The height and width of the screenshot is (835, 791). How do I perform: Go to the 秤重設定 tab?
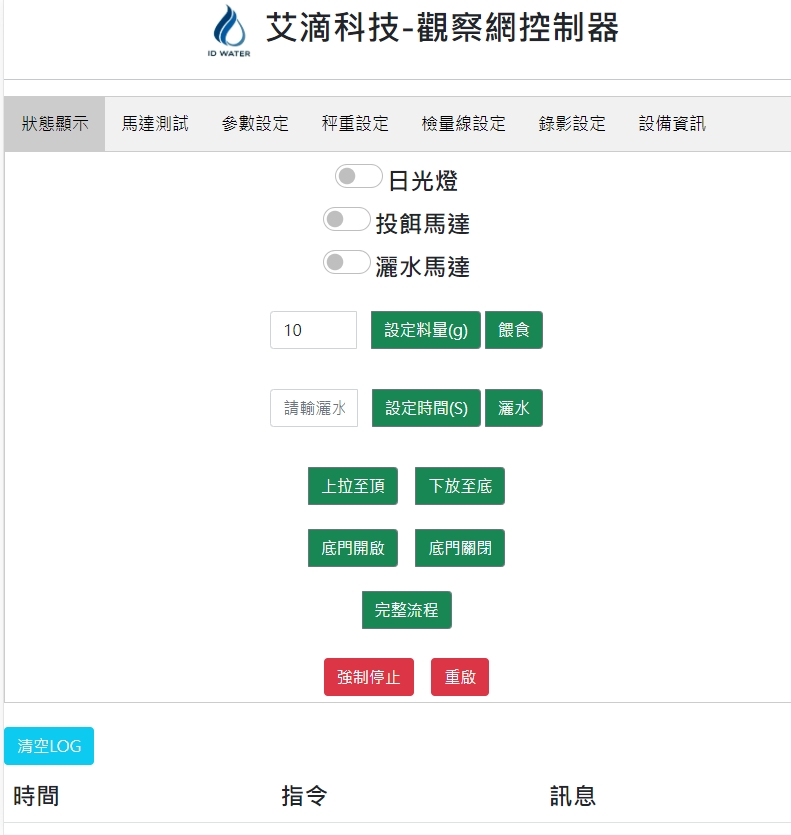click(x=355, y=124)
